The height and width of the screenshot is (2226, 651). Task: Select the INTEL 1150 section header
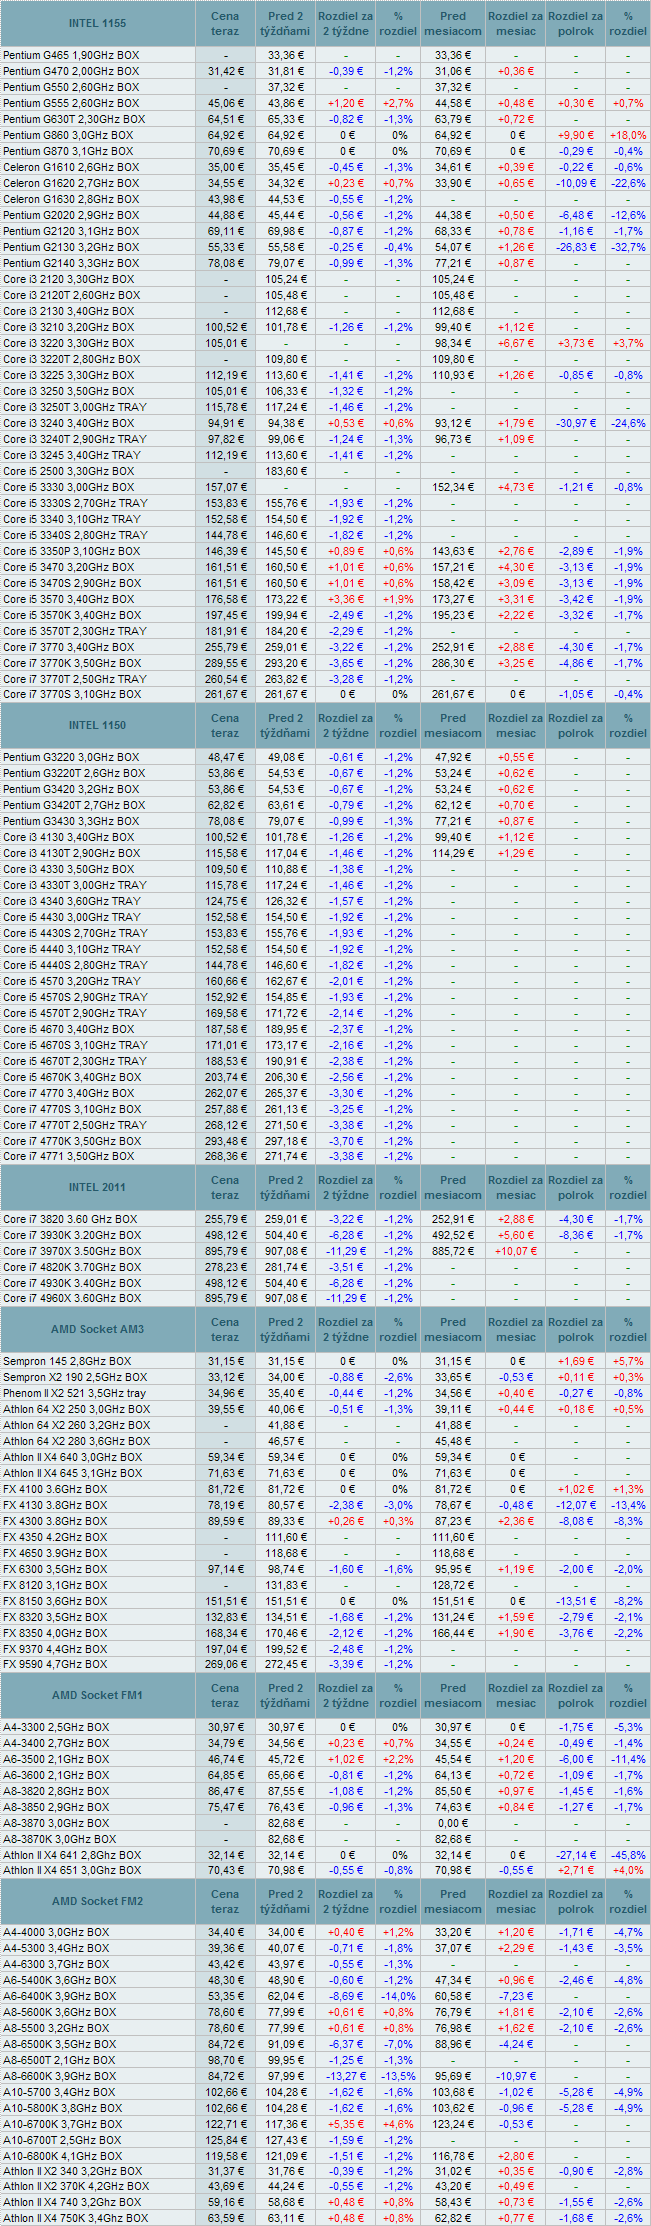point(97,725)
